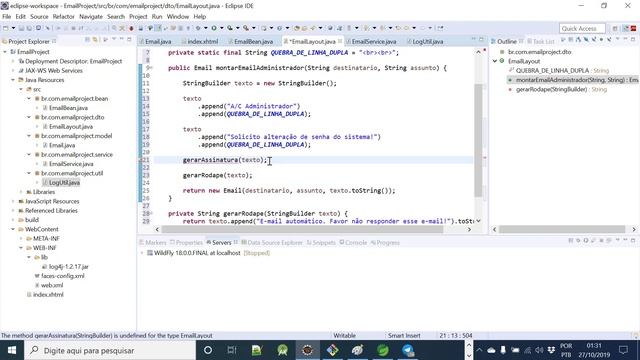The image size is (640, 360).
Task: Open Eclipse icon in Windows taskbar
Action: click(307, 350)
